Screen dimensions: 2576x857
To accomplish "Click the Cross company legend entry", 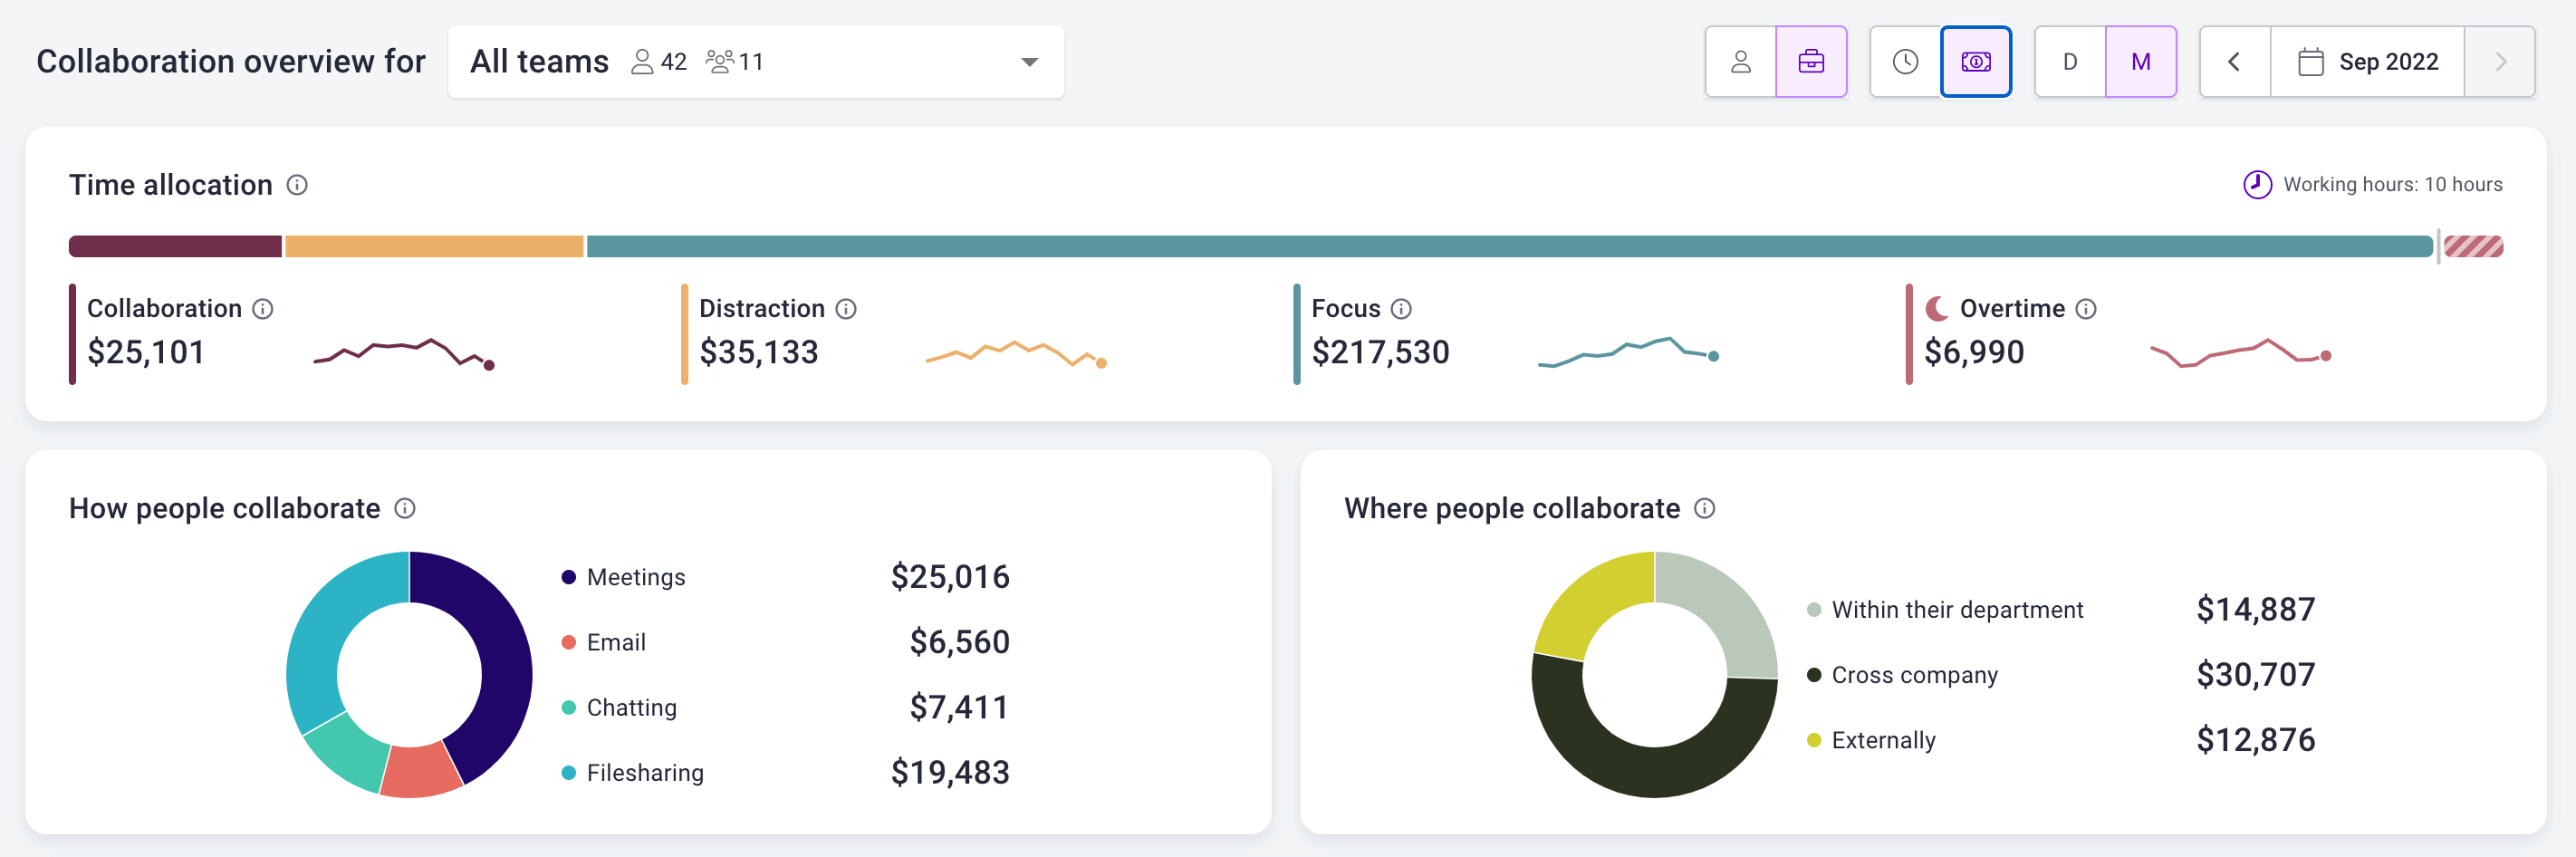I will (x=1913, y=676).
